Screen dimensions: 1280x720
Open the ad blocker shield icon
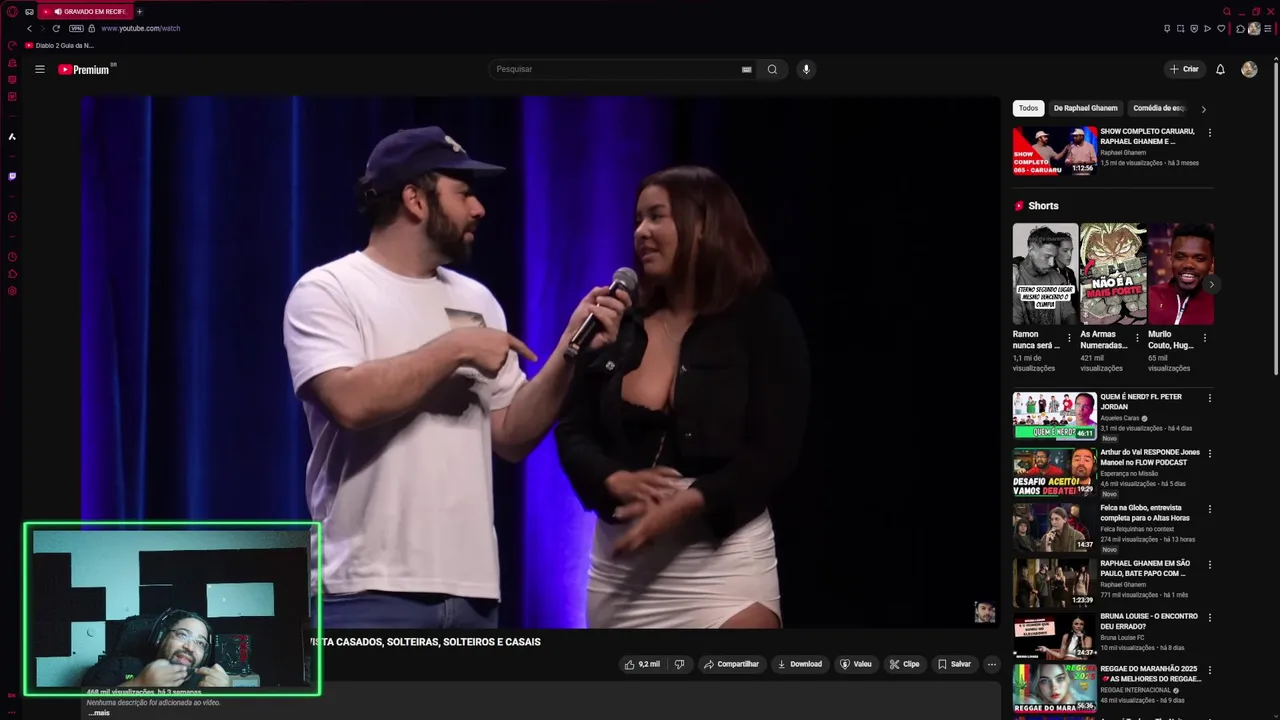click(x=1194, y=28)
